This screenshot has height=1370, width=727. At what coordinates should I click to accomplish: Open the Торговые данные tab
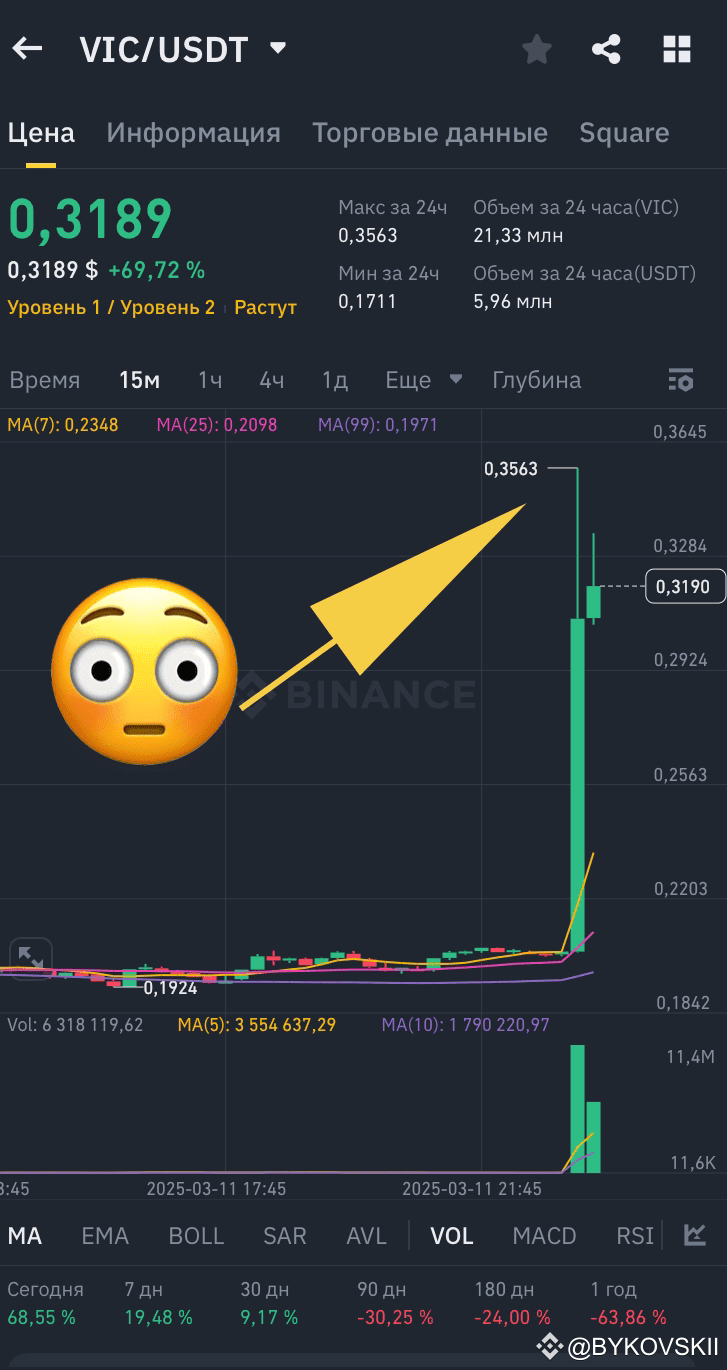(x=430, y=132)
